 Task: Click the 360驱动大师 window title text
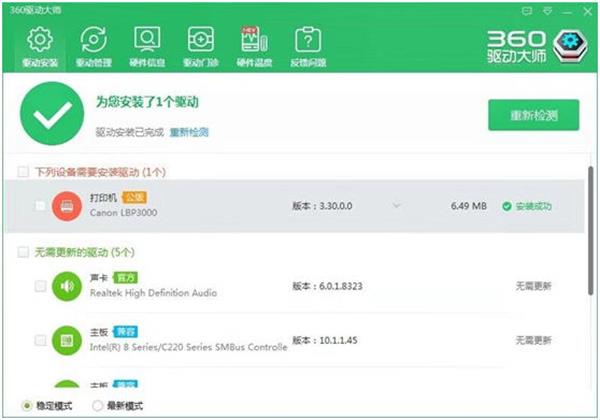[35, 10]
